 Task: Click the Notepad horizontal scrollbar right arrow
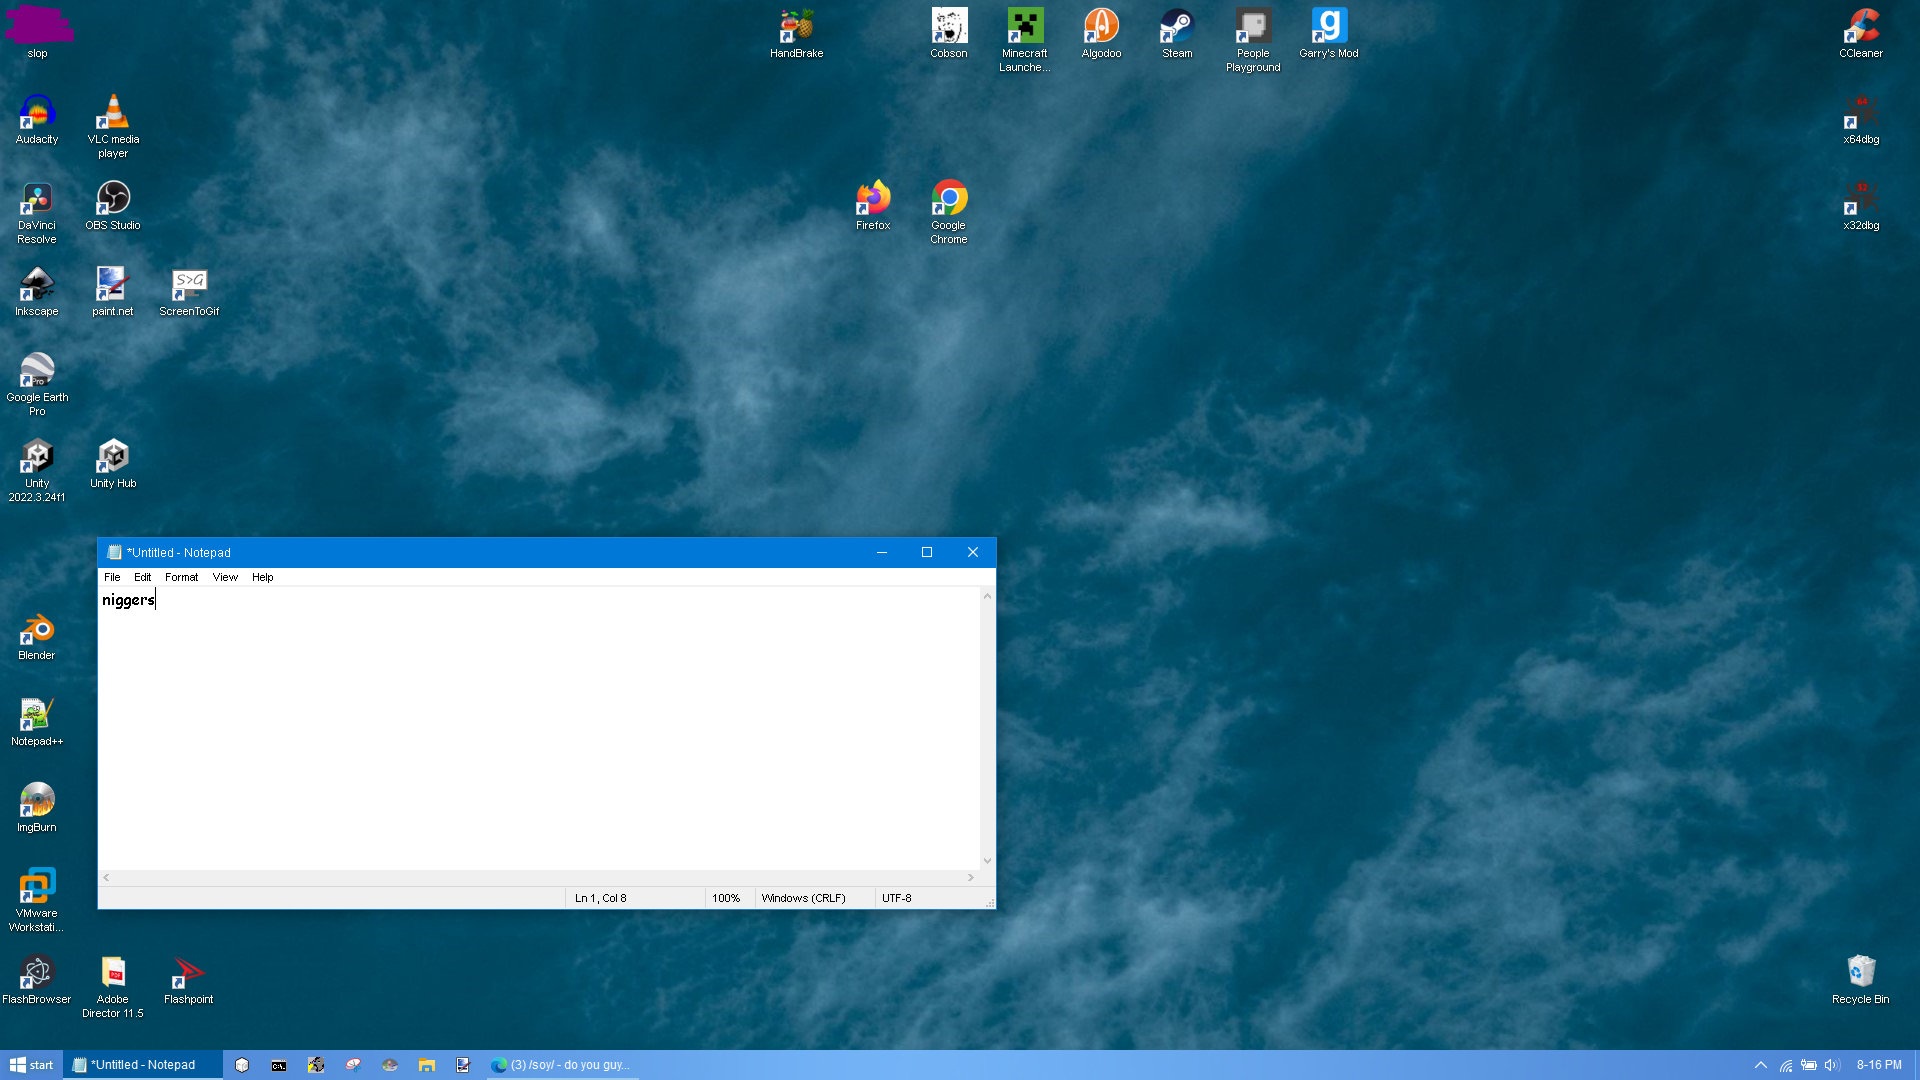pyautogui.click(x=970, y=877)
